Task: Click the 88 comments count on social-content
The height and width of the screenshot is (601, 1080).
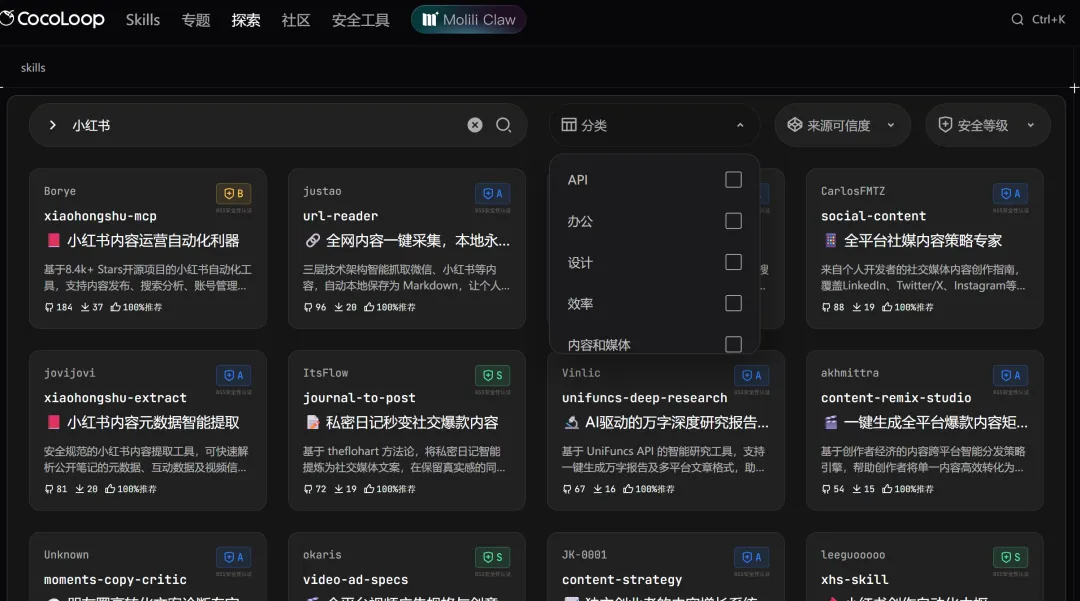Action: point(833,307)
